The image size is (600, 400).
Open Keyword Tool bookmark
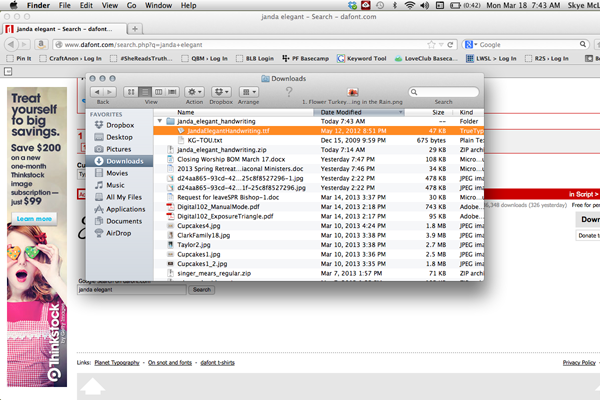click(362, 58)
